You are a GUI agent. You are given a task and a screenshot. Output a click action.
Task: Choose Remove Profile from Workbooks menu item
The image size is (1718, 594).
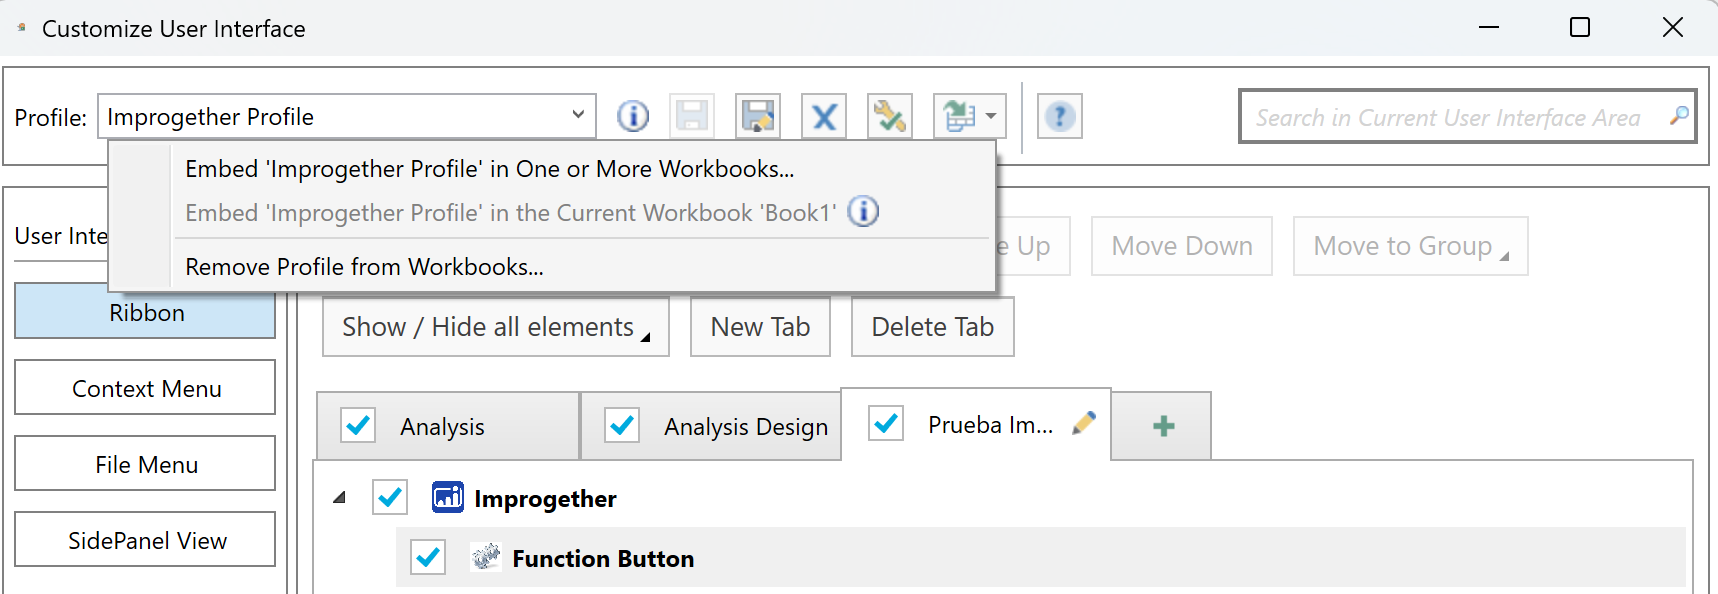pos(364,267)
